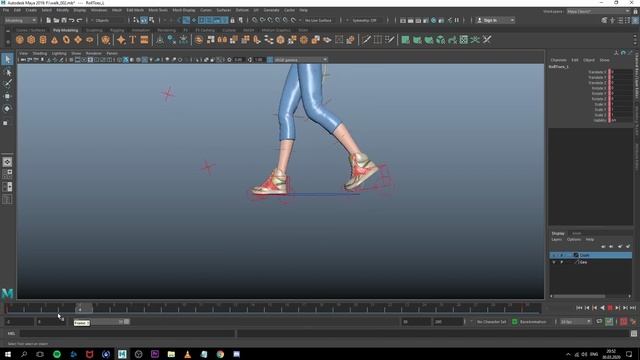Screen dimensions: 640x360
Task: Click the SVG shelf icon
Action: tap(144, 40)
